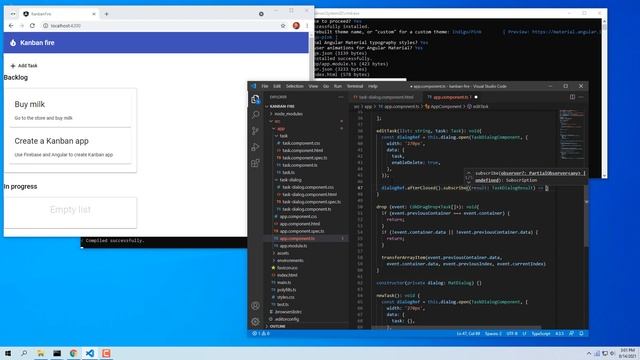Viewport: 640px width, 360px height.
Task: Expand the assets folder
Action: (x=282, y=253)
